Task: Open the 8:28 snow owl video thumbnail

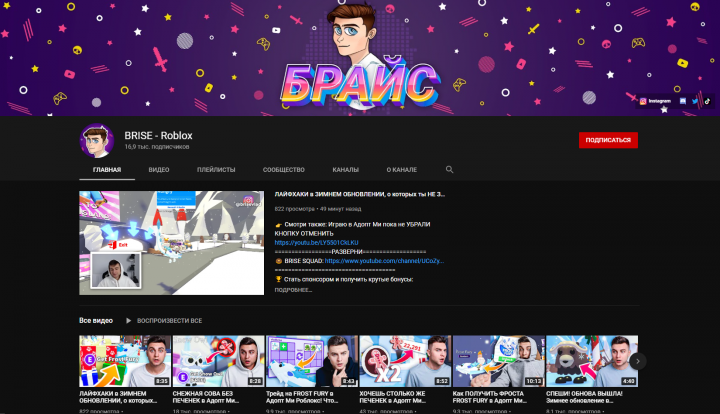Action: pyautogui.click(x=218, y=361)
